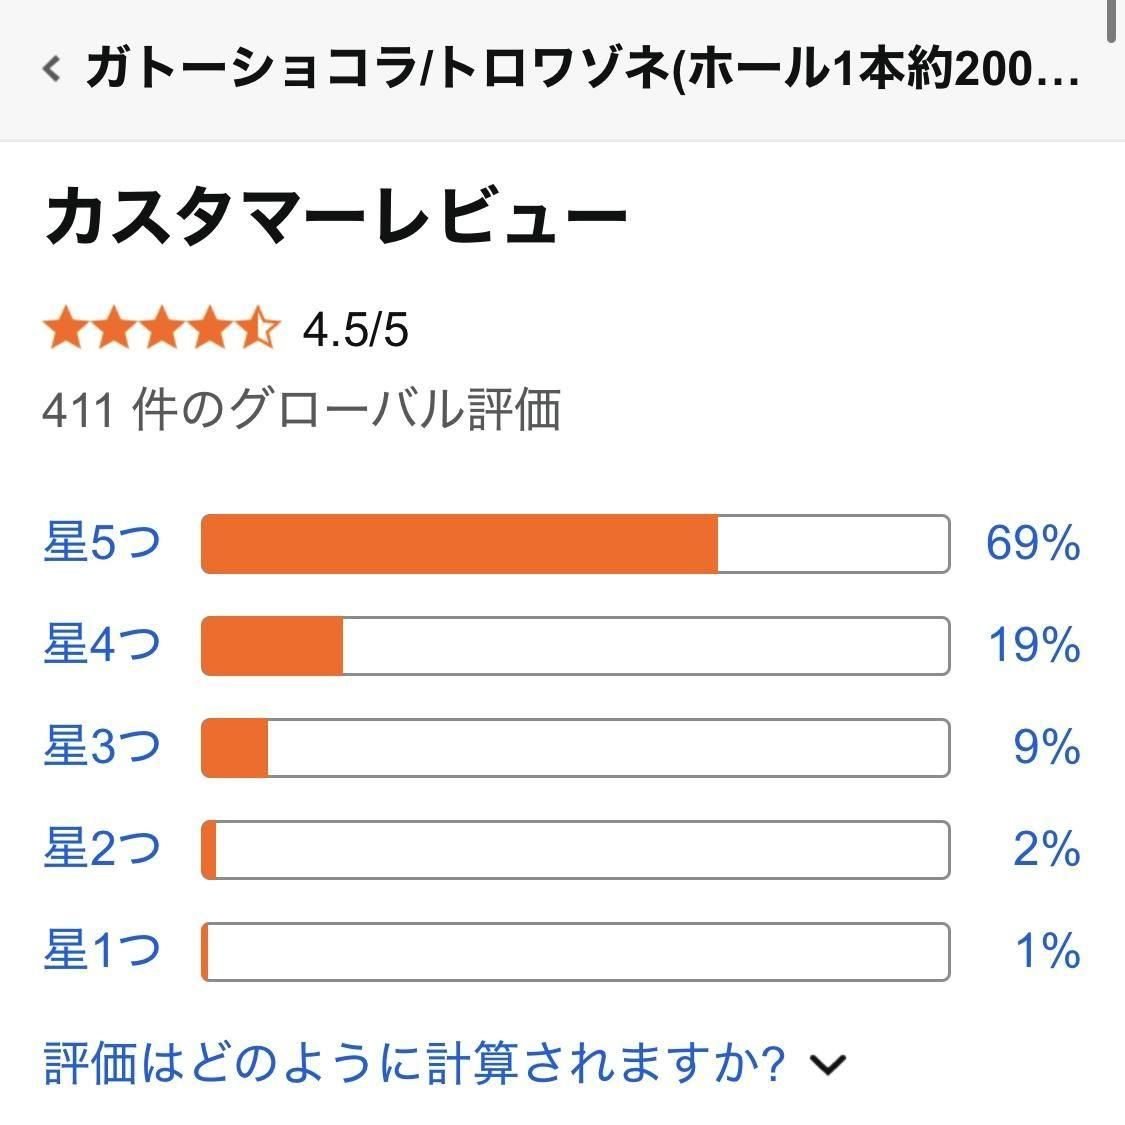The width and height of the screenshot is (1125, 1125).
Task: Select the 星1つ rating label
Action: pos(102,951)
